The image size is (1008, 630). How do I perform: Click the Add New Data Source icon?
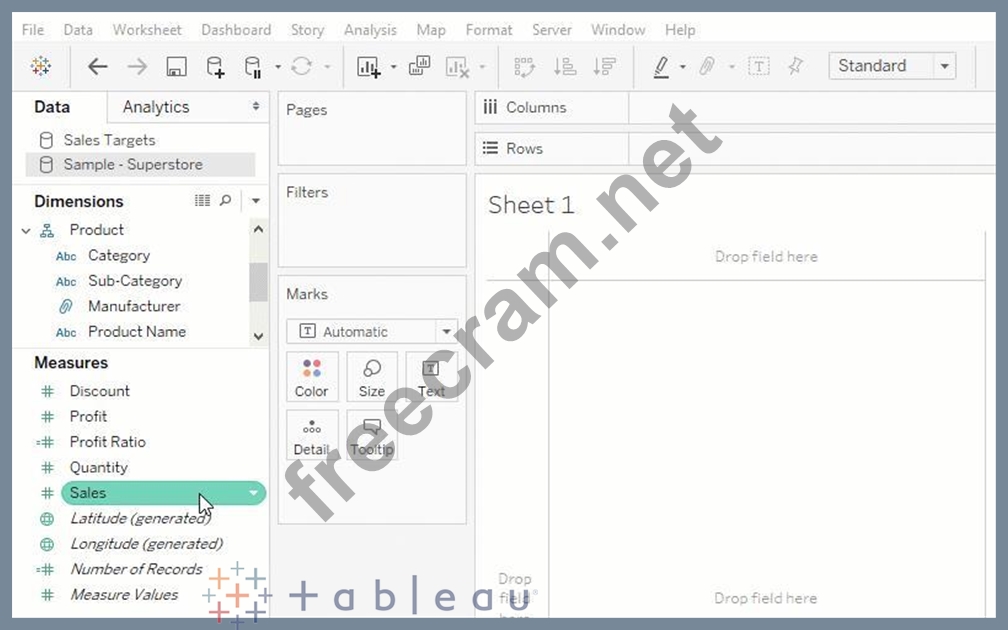click(215, 67)
